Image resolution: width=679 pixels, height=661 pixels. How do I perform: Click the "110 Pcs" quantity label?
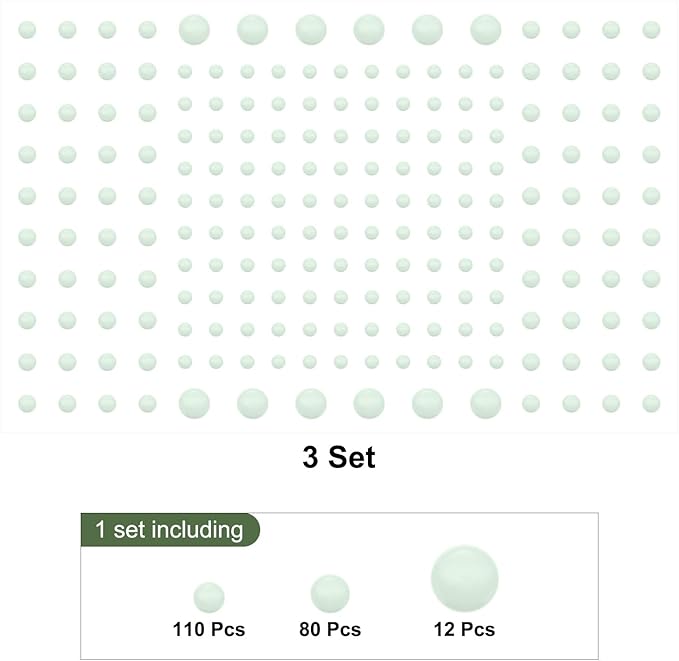point(209,630)
